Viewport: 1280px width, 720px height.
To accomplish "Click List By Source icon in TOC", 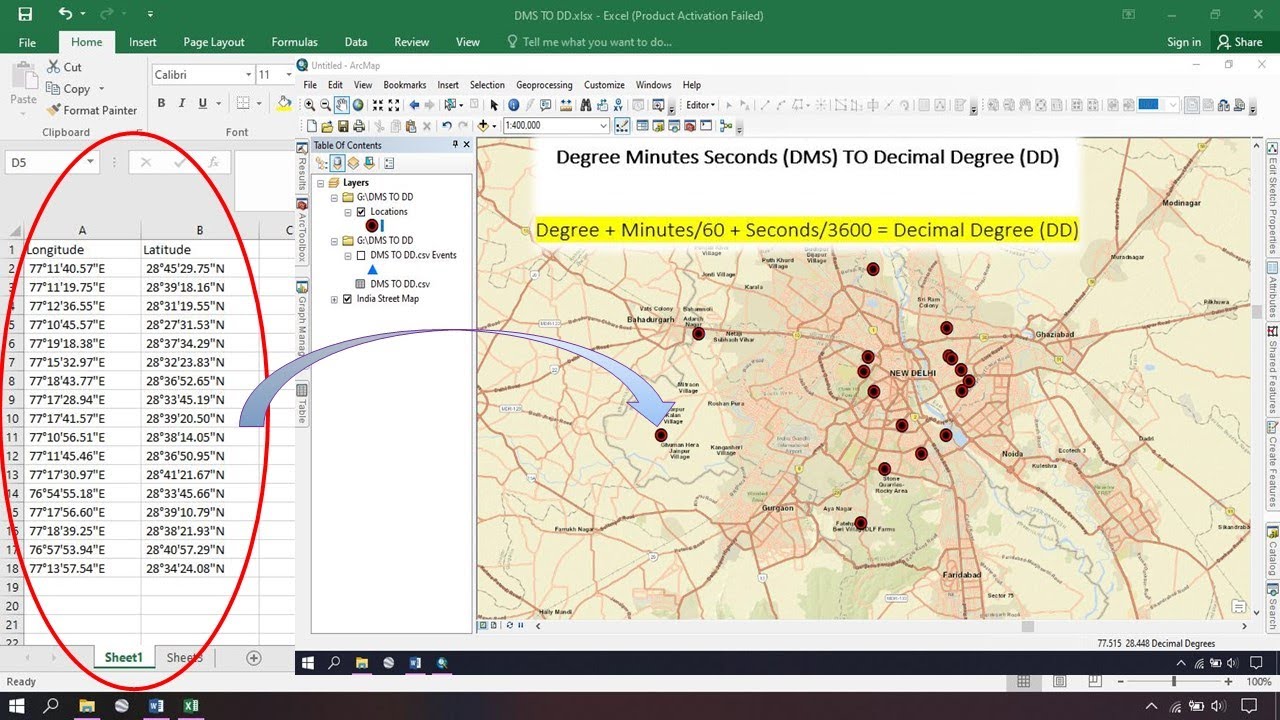I will point(337,163).
